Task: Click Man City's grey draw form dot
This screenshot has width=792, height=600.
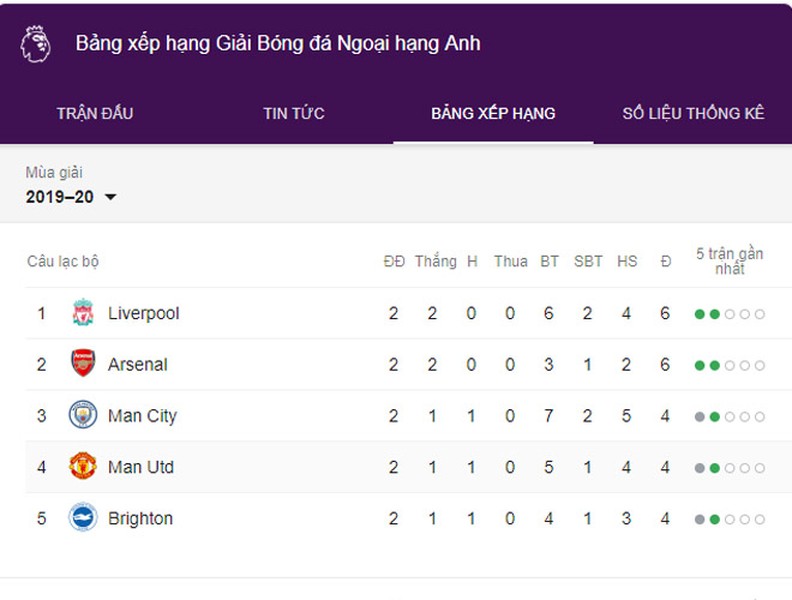Action: point(700,417)
